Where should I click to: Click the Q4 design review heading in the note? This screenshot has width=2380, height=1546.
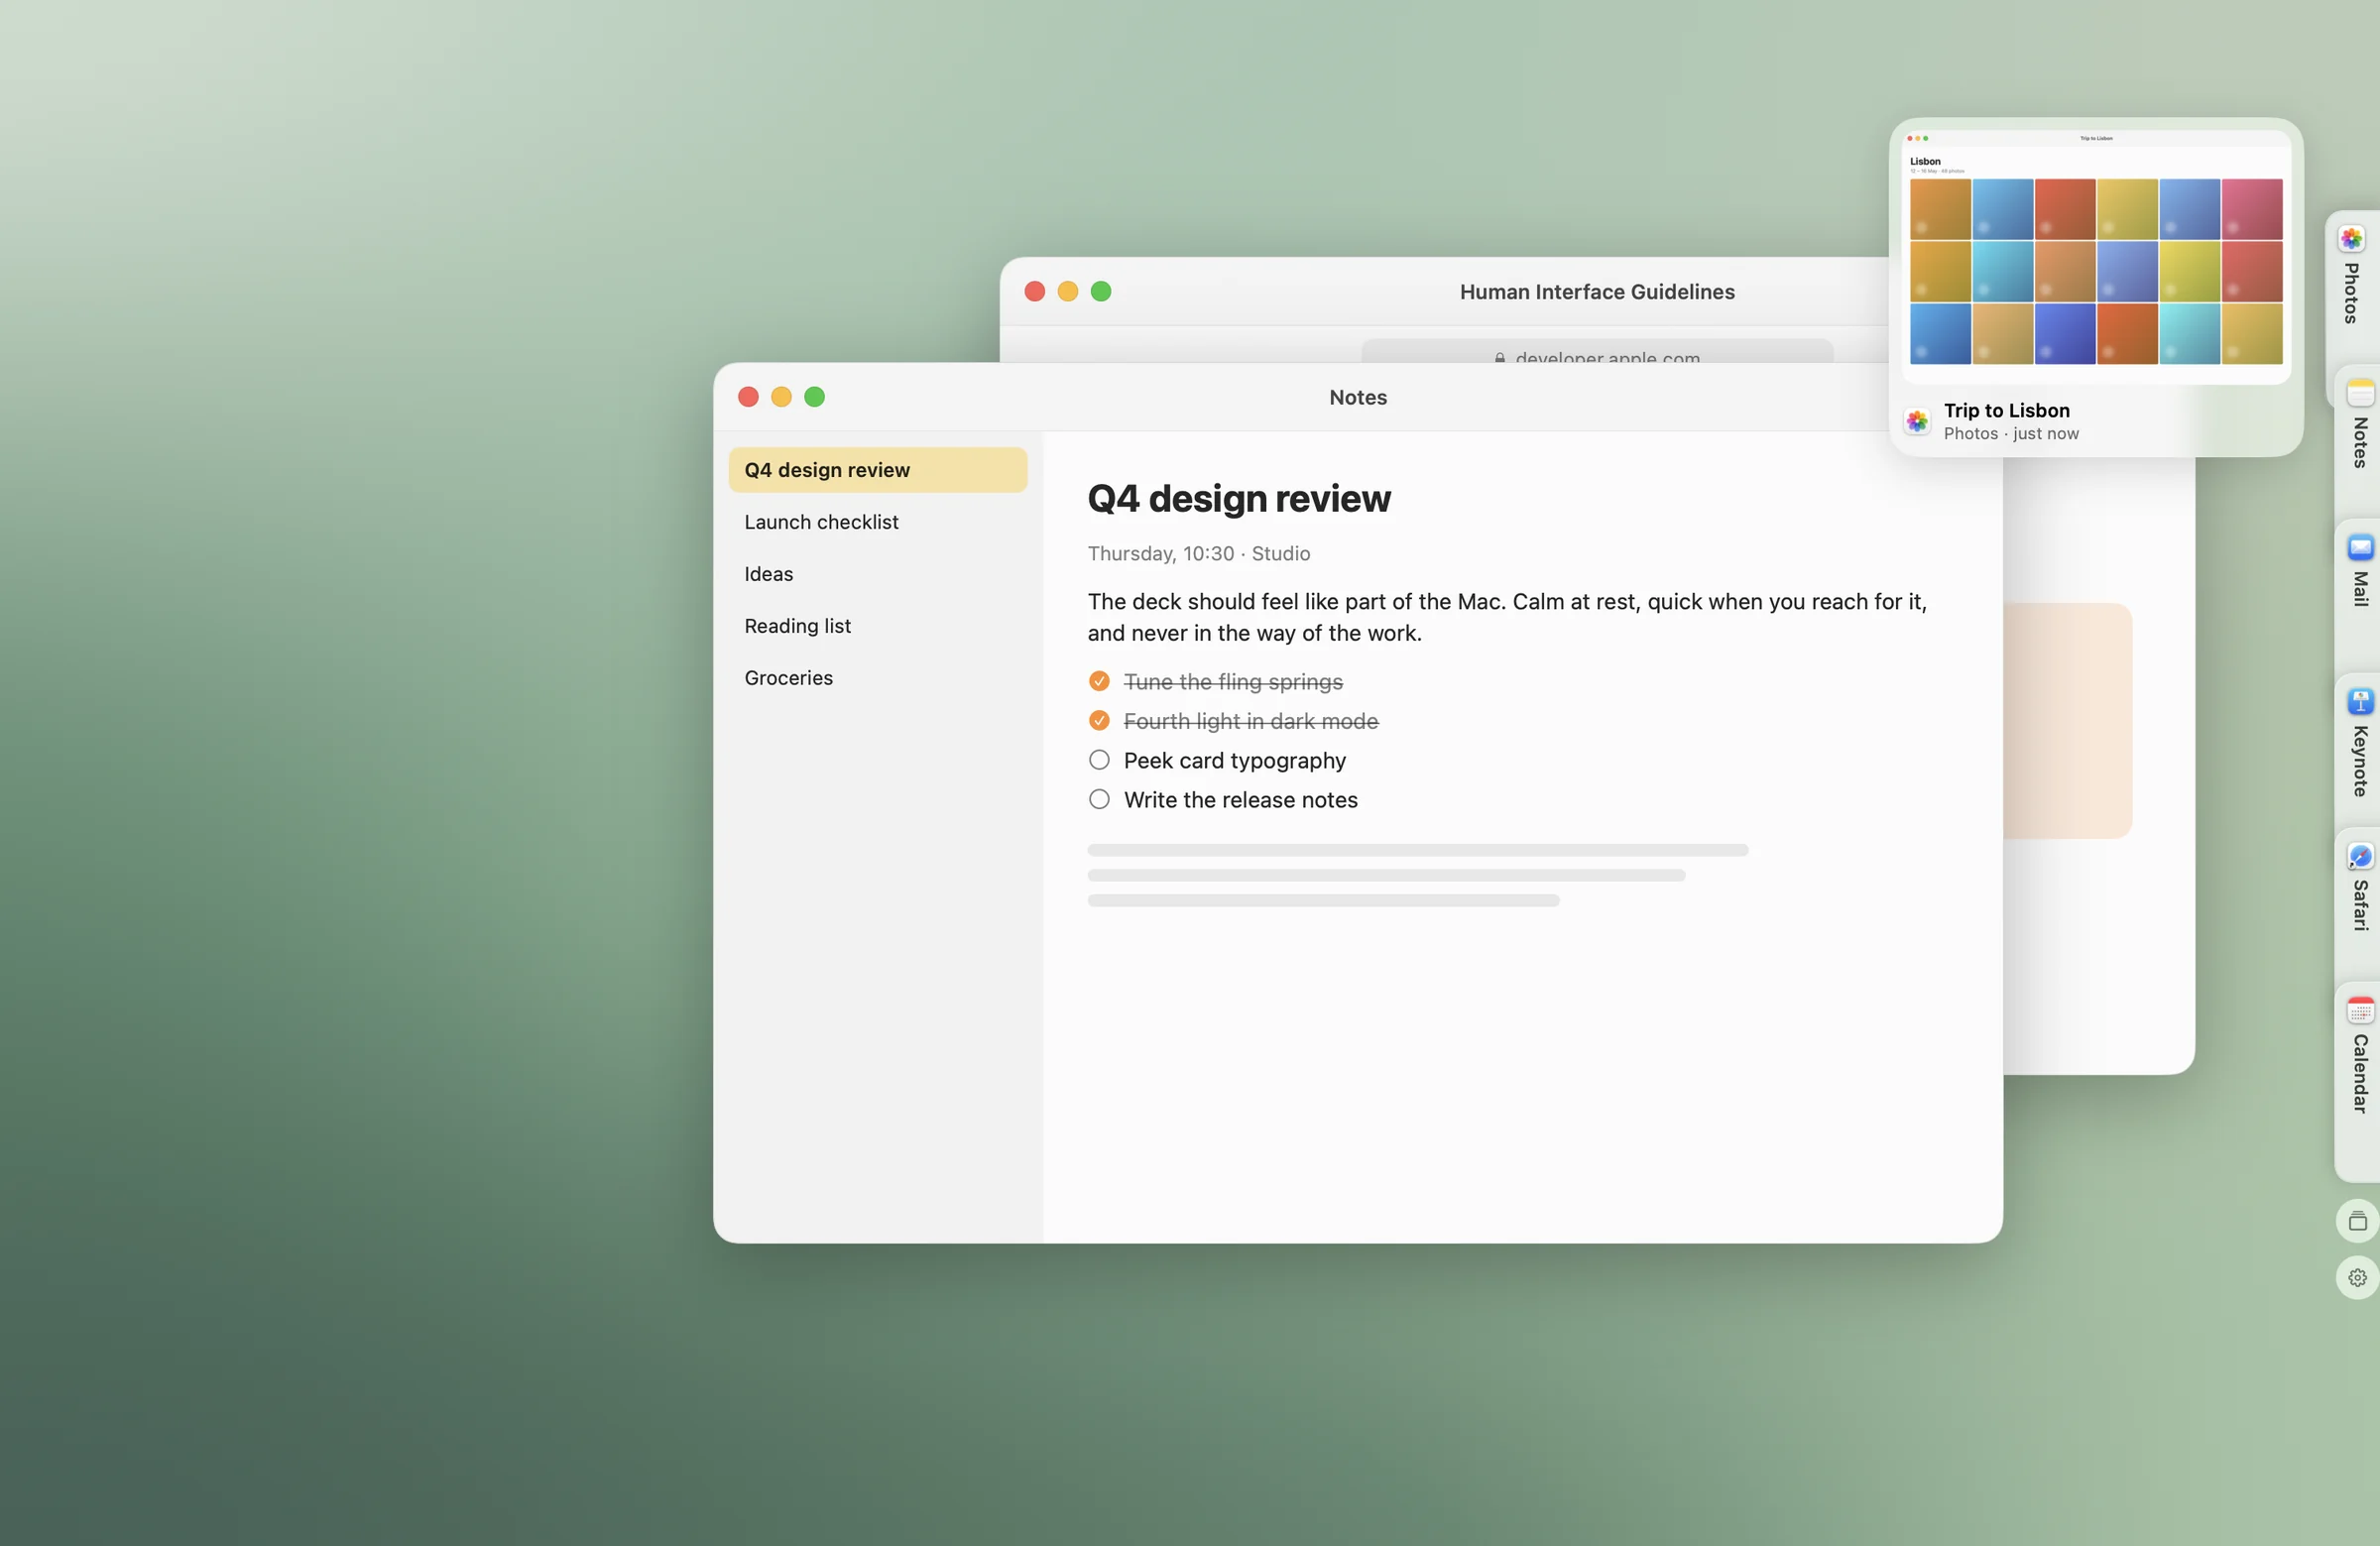[x=1238, y=498]
